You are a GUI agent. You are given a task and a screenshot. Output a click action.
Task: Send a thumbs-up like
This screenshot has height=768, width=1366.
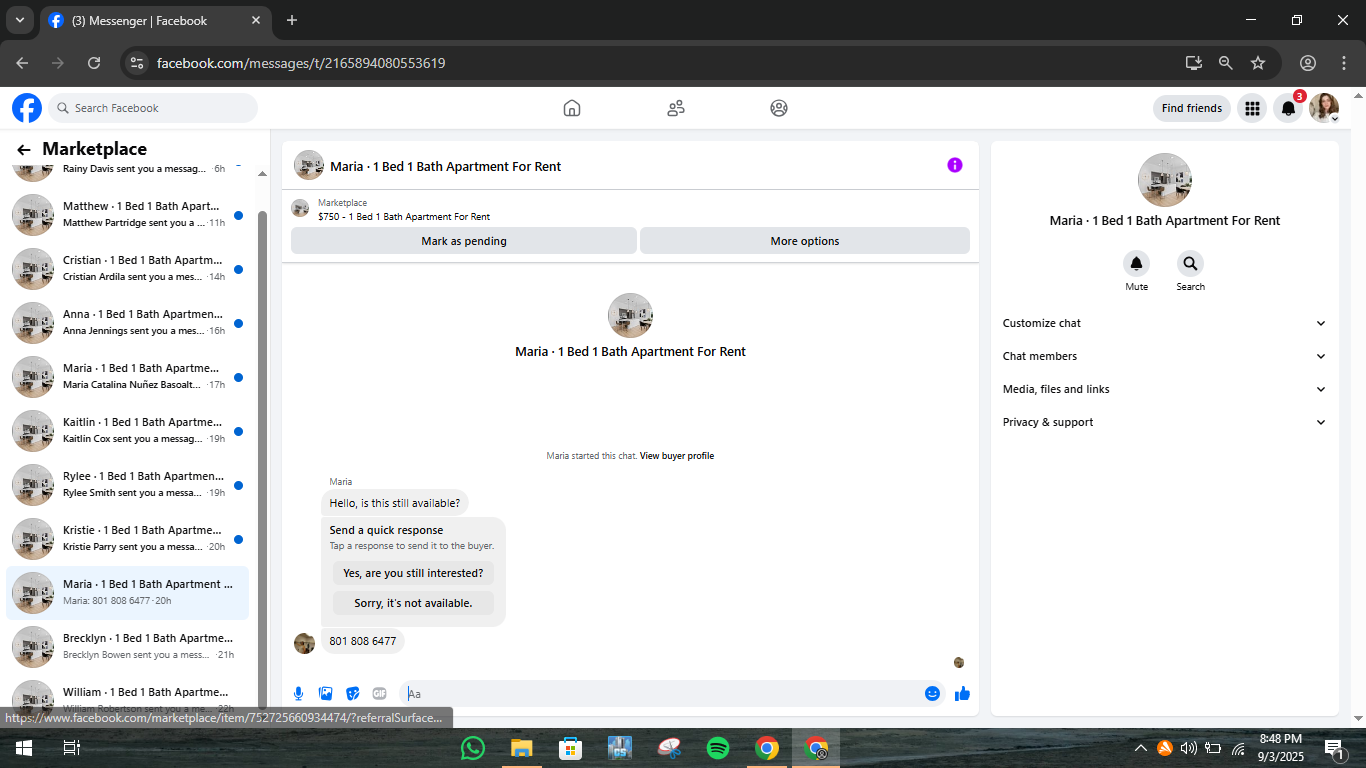962,693
